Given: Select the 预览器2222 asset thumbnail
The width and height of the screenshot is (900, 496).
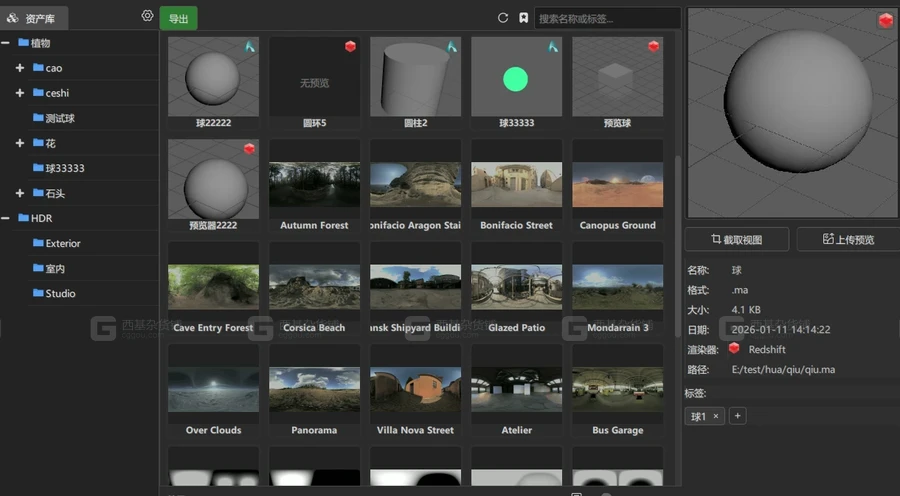Looking at the screenshot, I should (214, 179).
